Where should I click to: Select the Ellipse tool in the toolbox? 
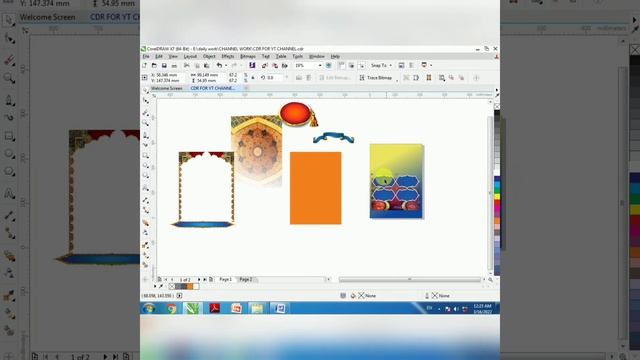[145, 165]
